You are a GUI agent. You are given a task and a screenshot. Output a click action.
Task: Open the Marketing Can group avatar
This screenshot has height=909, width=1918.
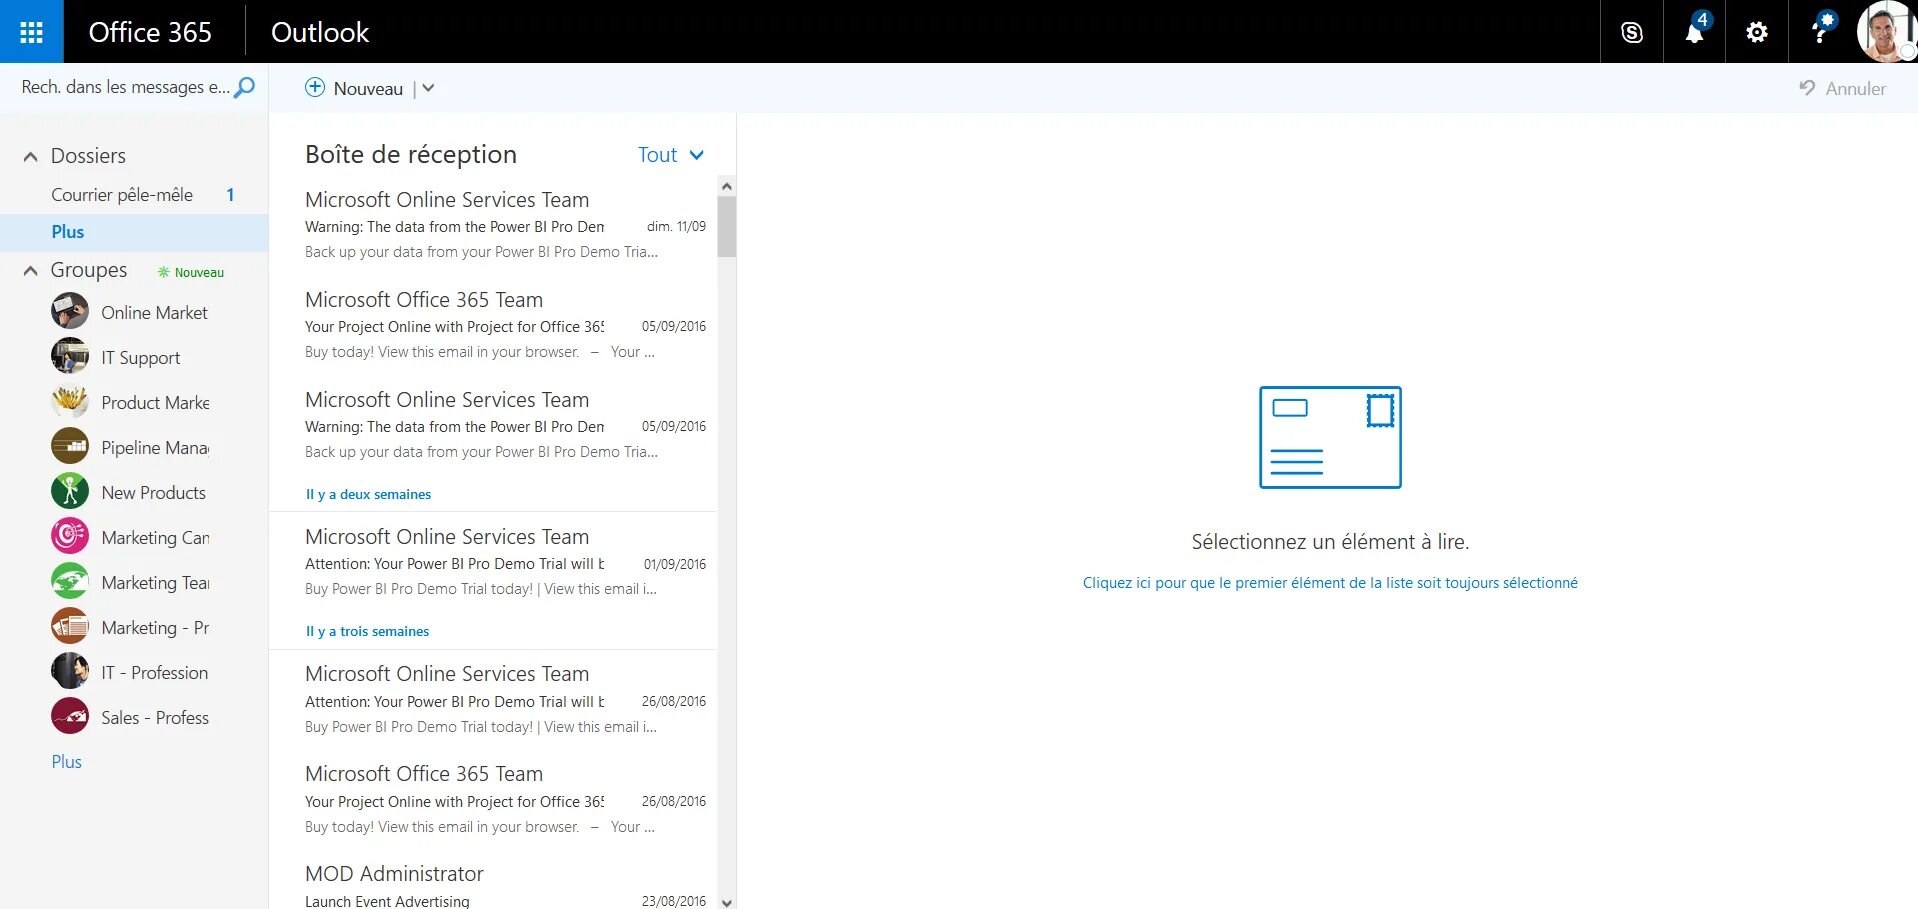point(70,536)
